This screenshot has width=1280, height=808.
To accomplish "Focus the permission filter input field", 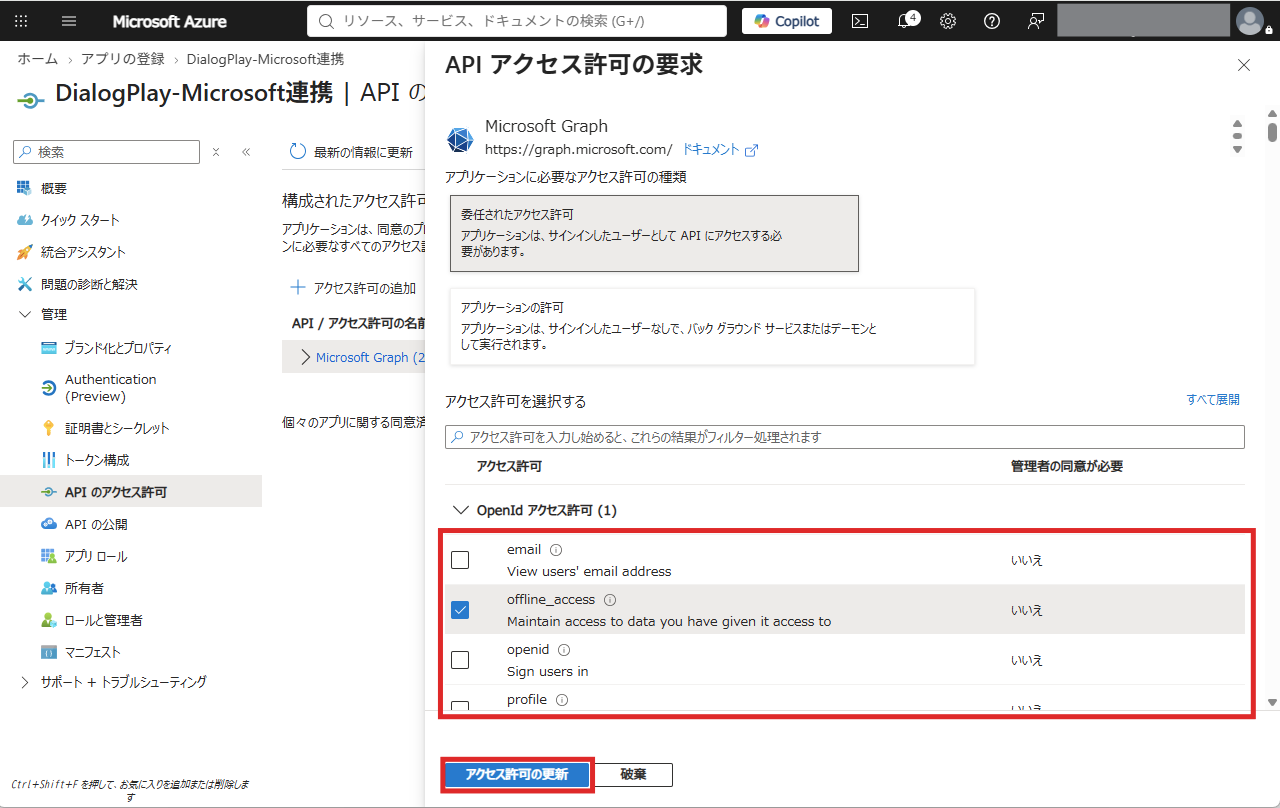I will [845, 437].
